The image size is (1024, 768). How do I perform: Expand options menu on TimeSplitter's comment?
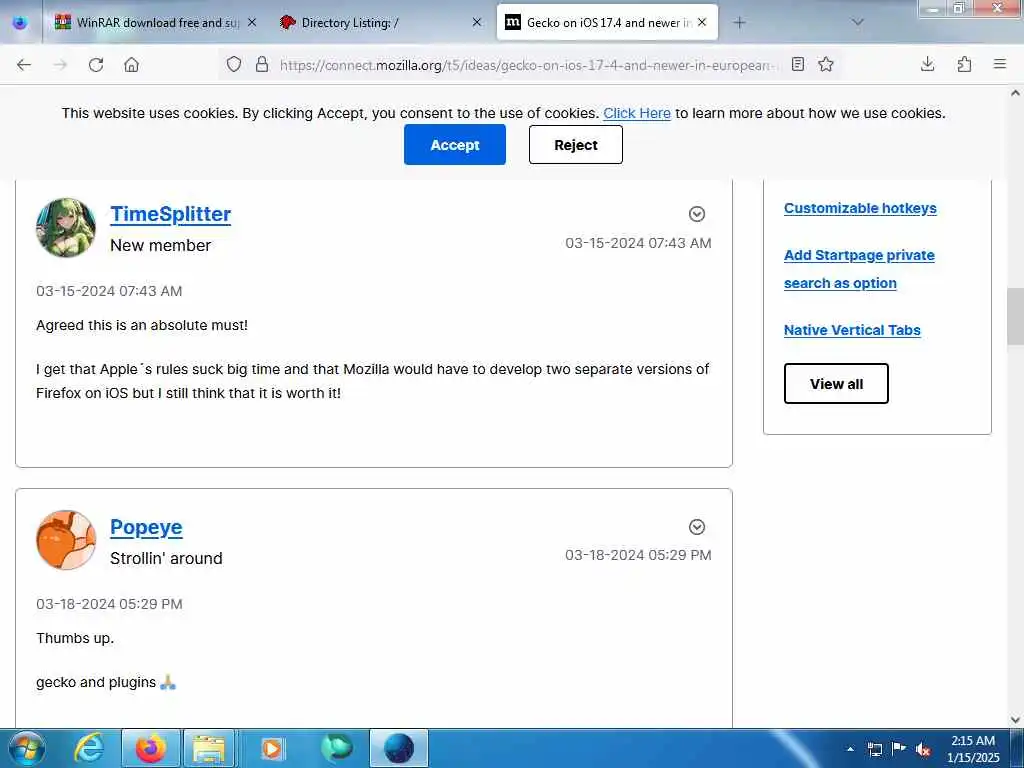pos(697,214)
